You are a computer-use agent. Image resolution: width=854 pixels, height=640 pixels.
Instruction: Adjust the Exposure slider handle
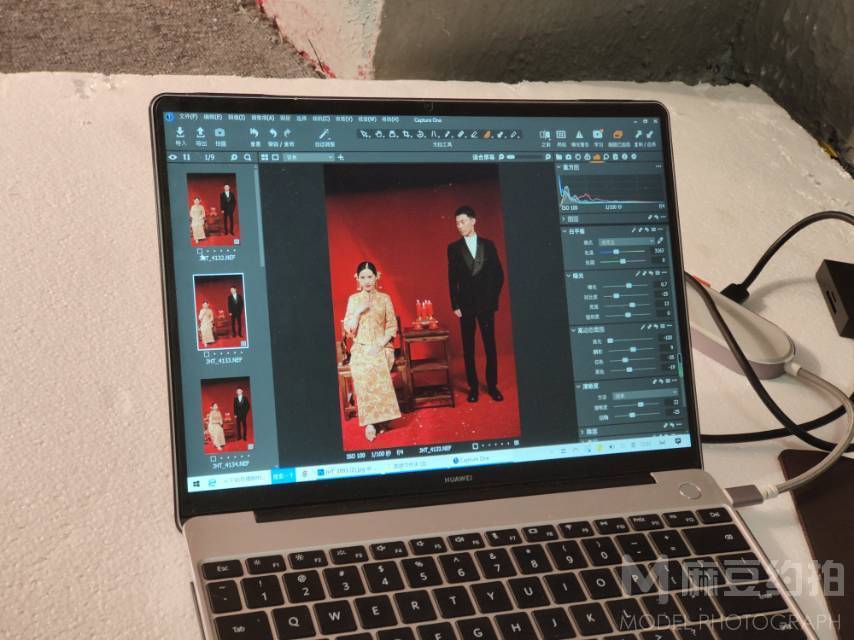click(629, 285)
